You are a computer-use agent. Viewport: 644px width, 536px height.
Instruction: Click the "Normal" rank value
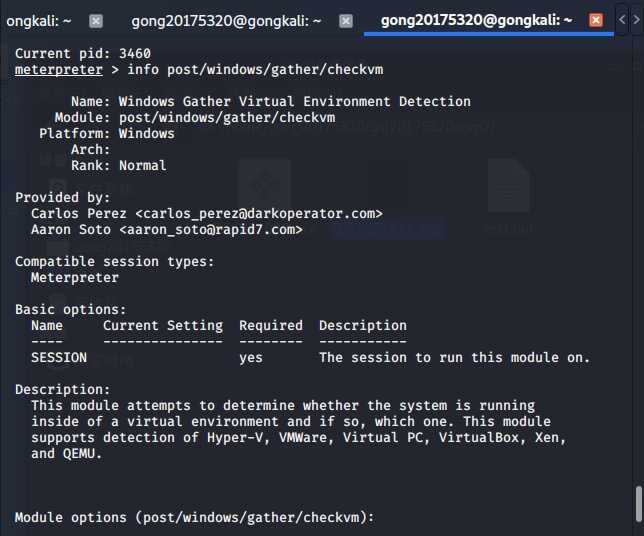[x=143, y=165]
